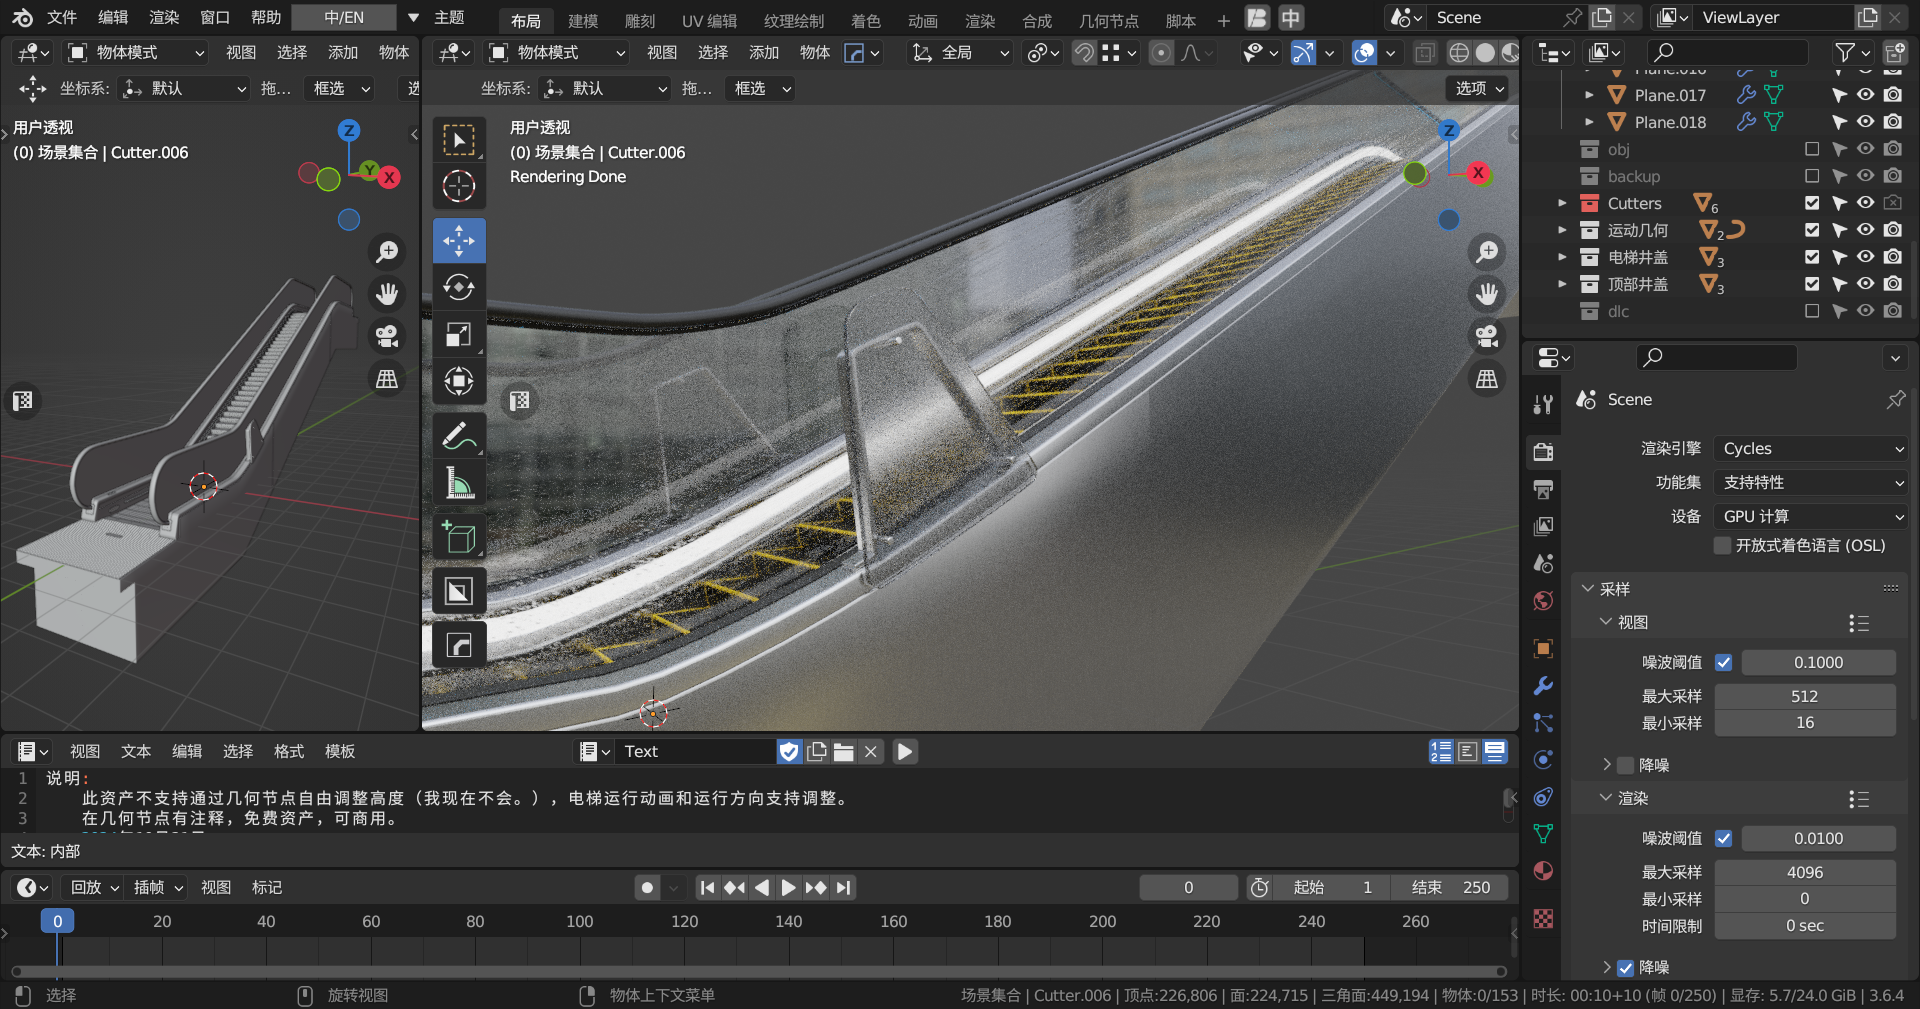Viewport: 1920px width, 1009px height.
Task: Click 时间限制 0 sec field
Action: coord(1805,926)
